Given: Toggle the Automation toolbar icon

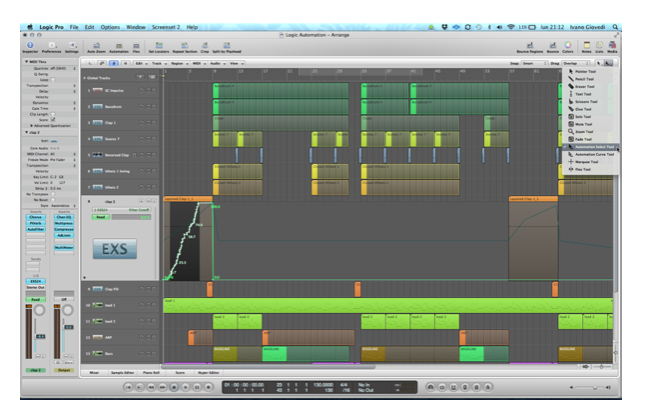Looking at the screenshot, I should click(119, 47).
